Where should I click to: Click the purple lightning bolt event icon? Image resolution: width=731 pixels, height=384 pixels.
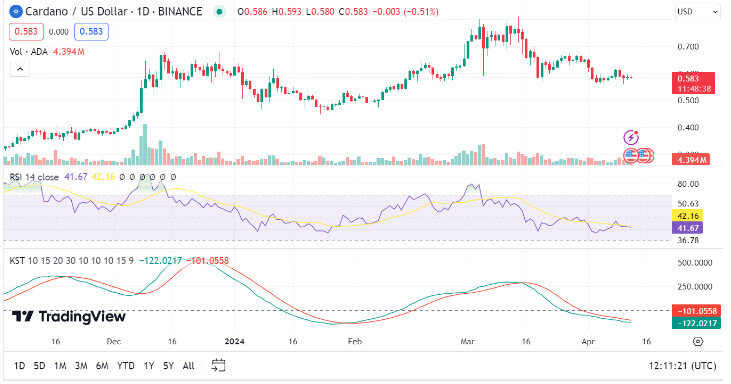pyautogui.click(x=631, y=137)
